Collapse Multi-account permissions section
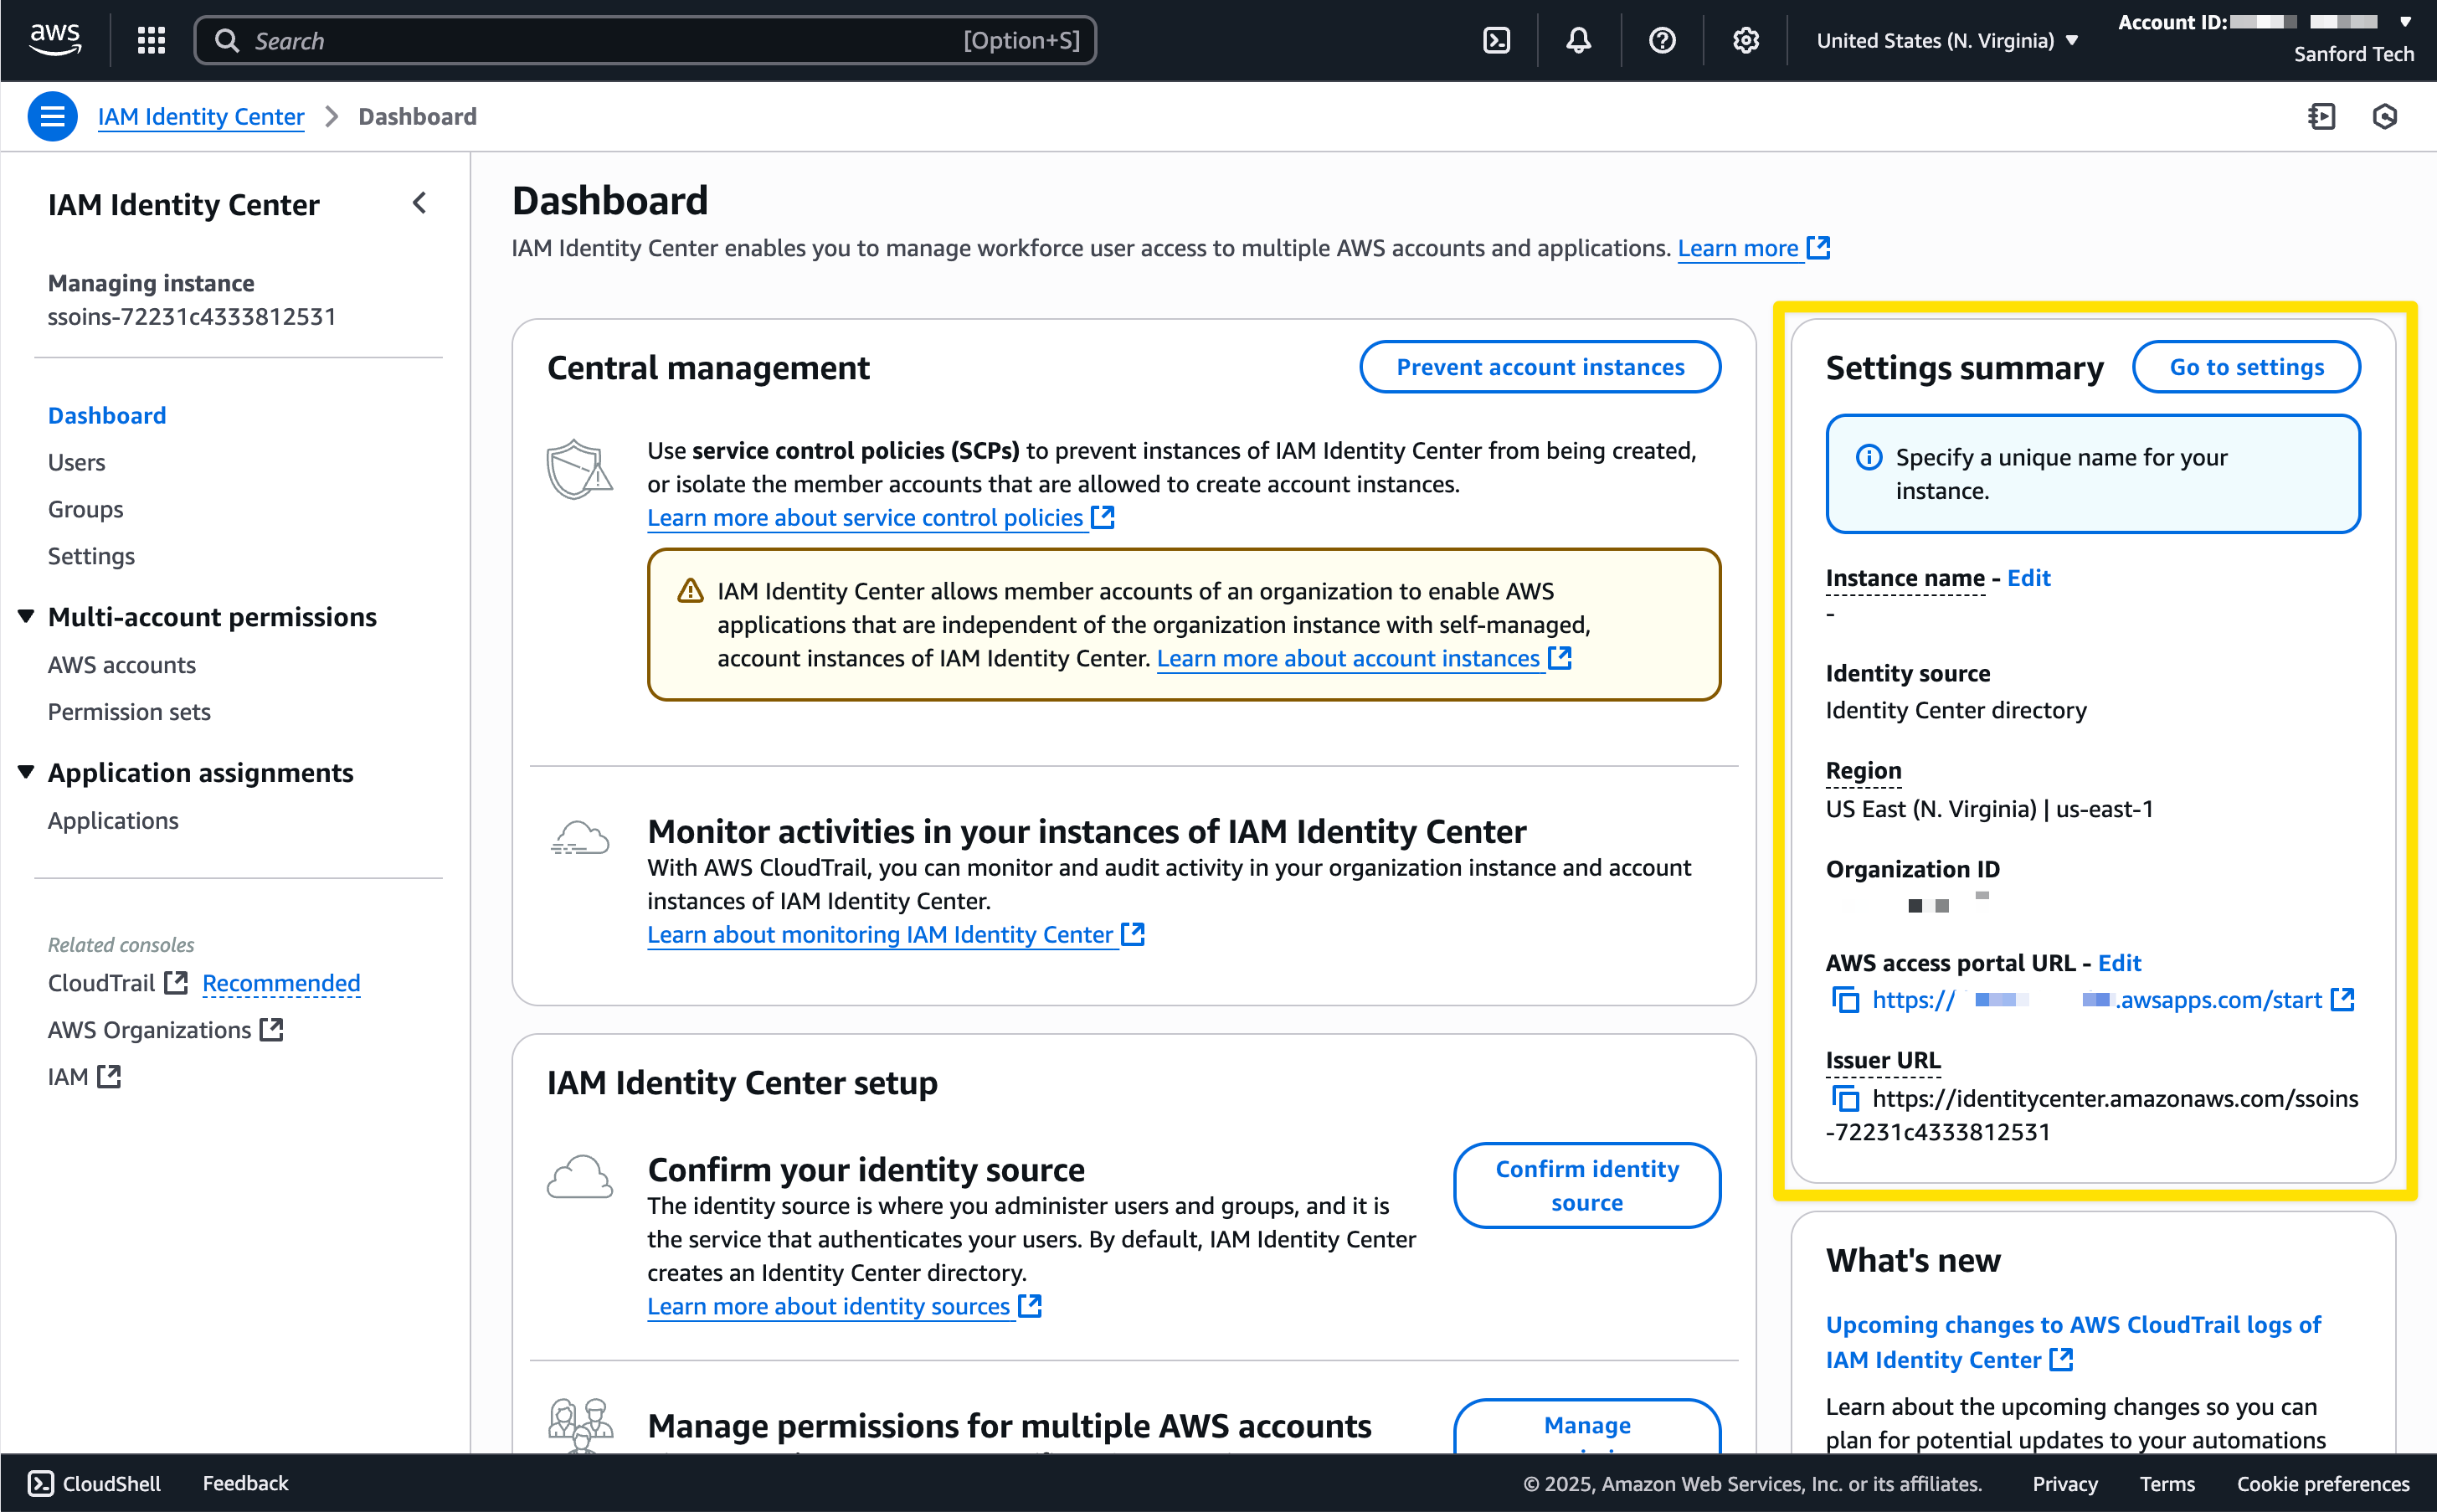This screenshot has width=2437, height=1512. pos(26,616)
